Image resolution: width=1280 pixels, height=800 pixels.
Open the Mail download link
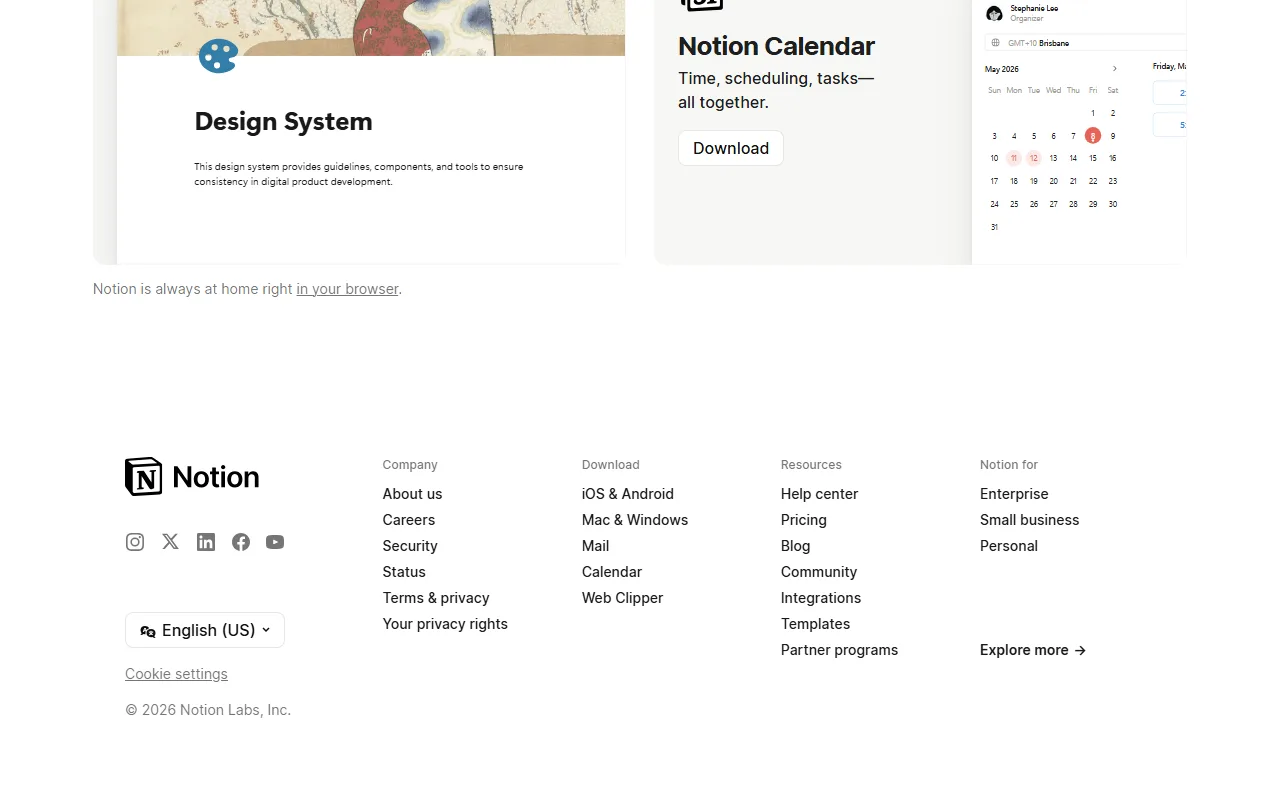click(595, 546)
